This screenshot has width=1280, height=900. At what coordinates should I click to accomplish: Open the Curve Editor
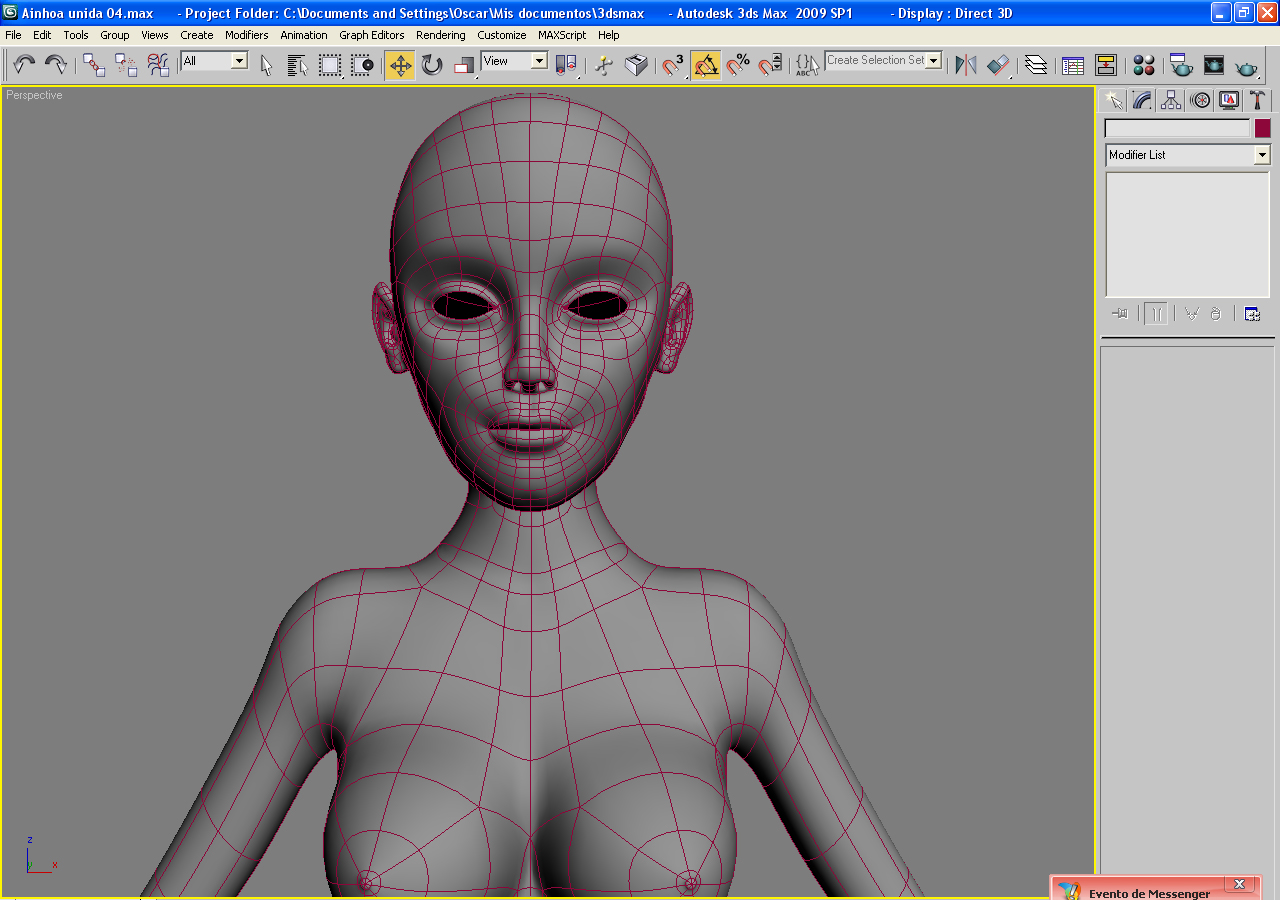[1073, 65]
